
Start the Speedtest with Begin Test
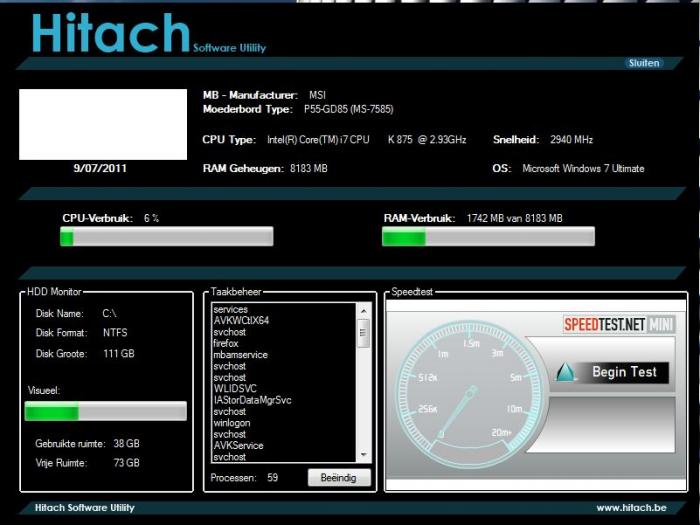[624, 372]
